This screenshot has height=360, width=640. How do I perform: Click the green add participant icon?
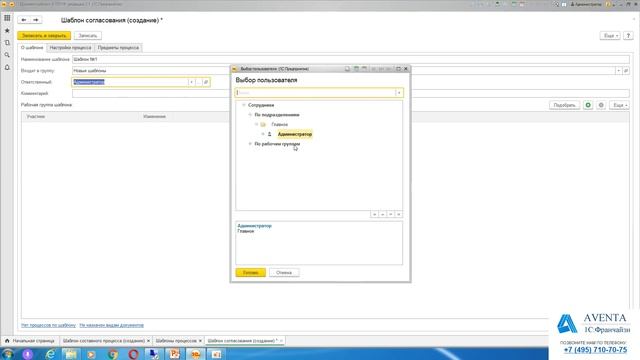tap(588, 105)
